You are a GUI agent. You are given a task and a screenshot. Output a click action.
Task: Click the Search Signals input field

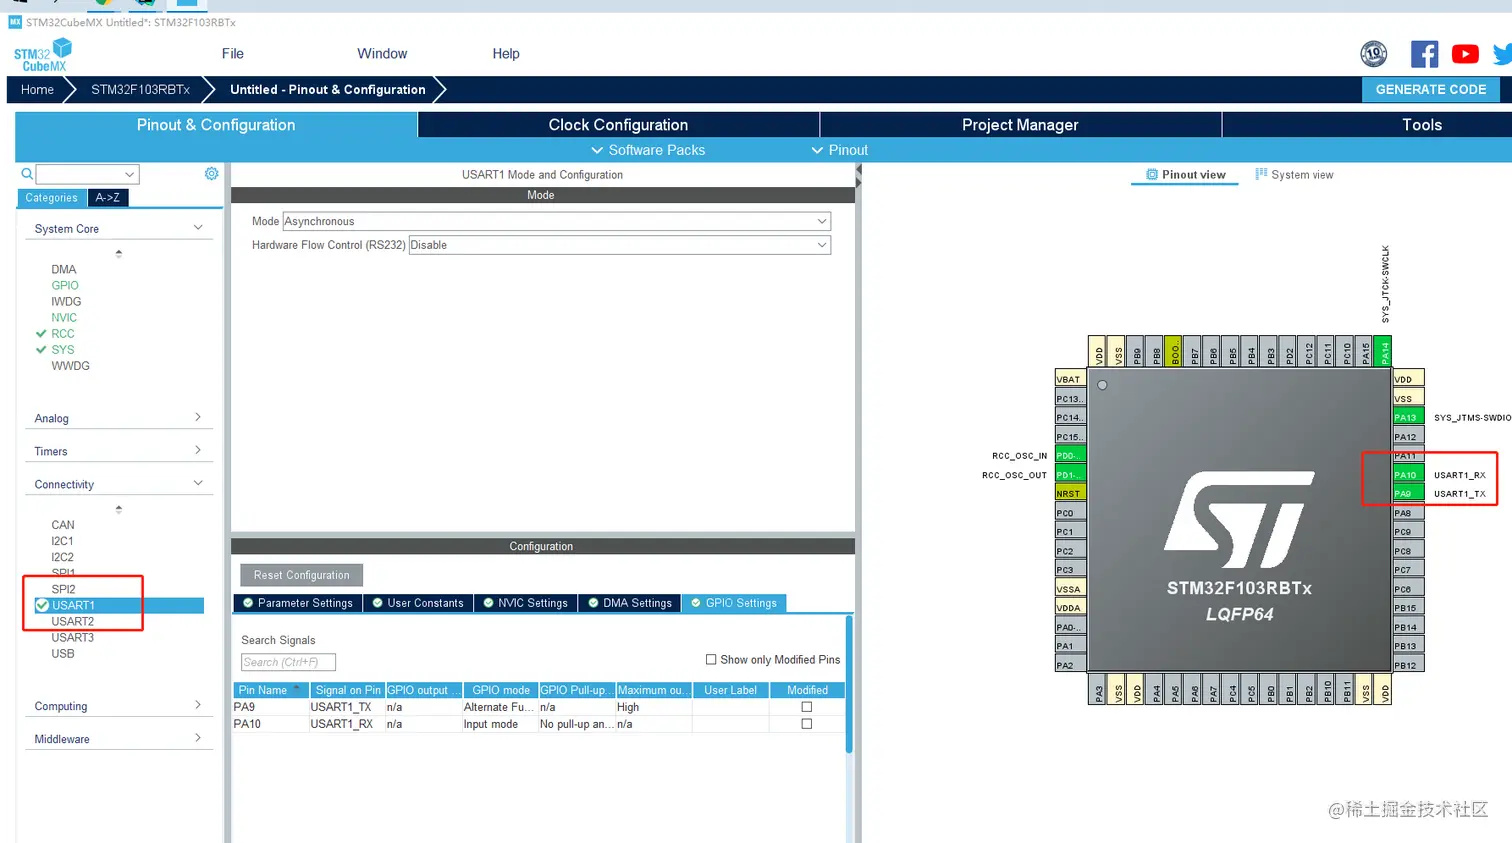[288, 662]
